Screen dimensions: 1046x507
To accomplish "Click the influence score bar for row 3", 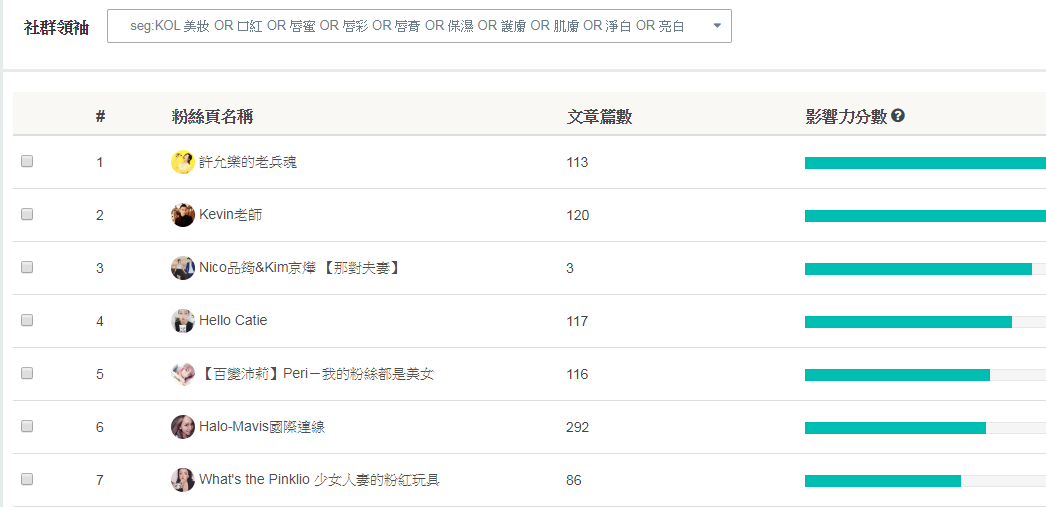I will click(918, 268).
